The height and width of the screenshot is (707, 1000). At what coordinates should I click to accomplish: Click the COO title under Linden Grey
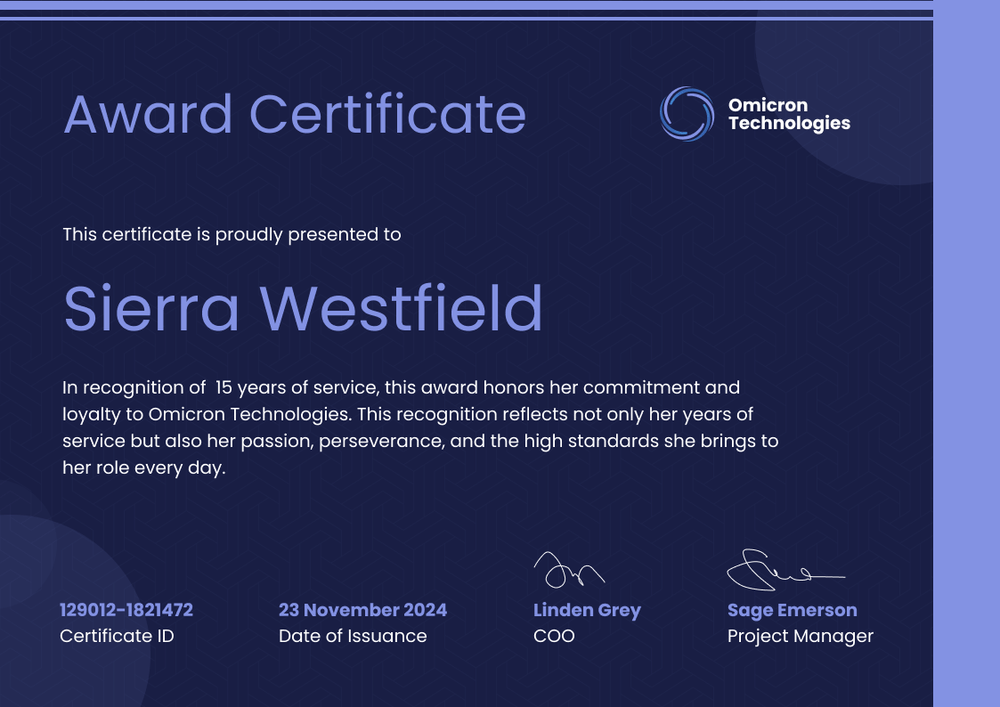pyautogui.click(x=555, y=636)
